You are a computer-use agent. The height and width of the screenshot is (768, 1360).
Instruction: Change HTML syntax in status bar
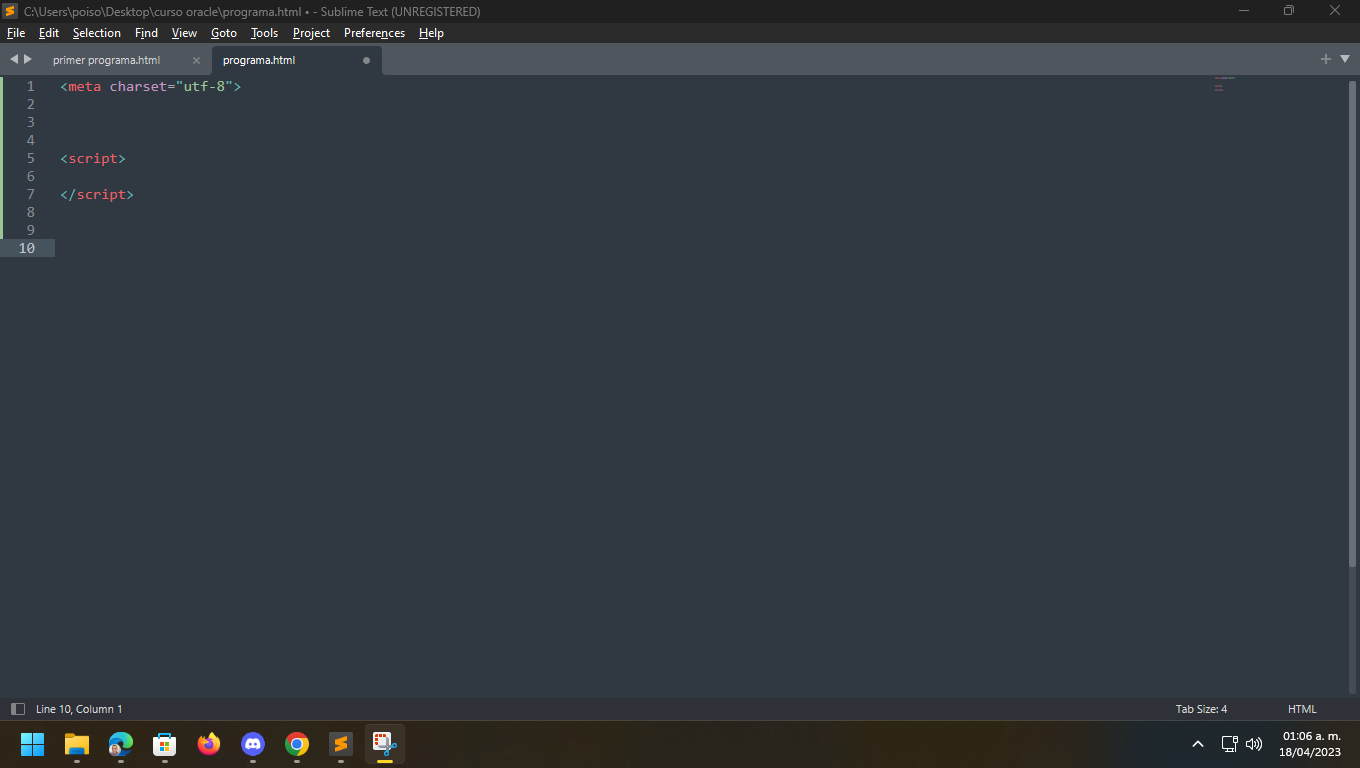(x=1302, y=709)
